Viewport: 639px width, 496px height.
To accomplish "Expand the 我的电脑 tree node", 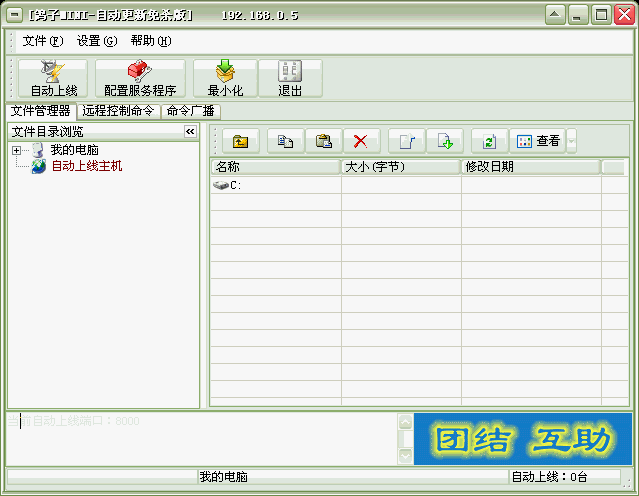I will [17, 150].
